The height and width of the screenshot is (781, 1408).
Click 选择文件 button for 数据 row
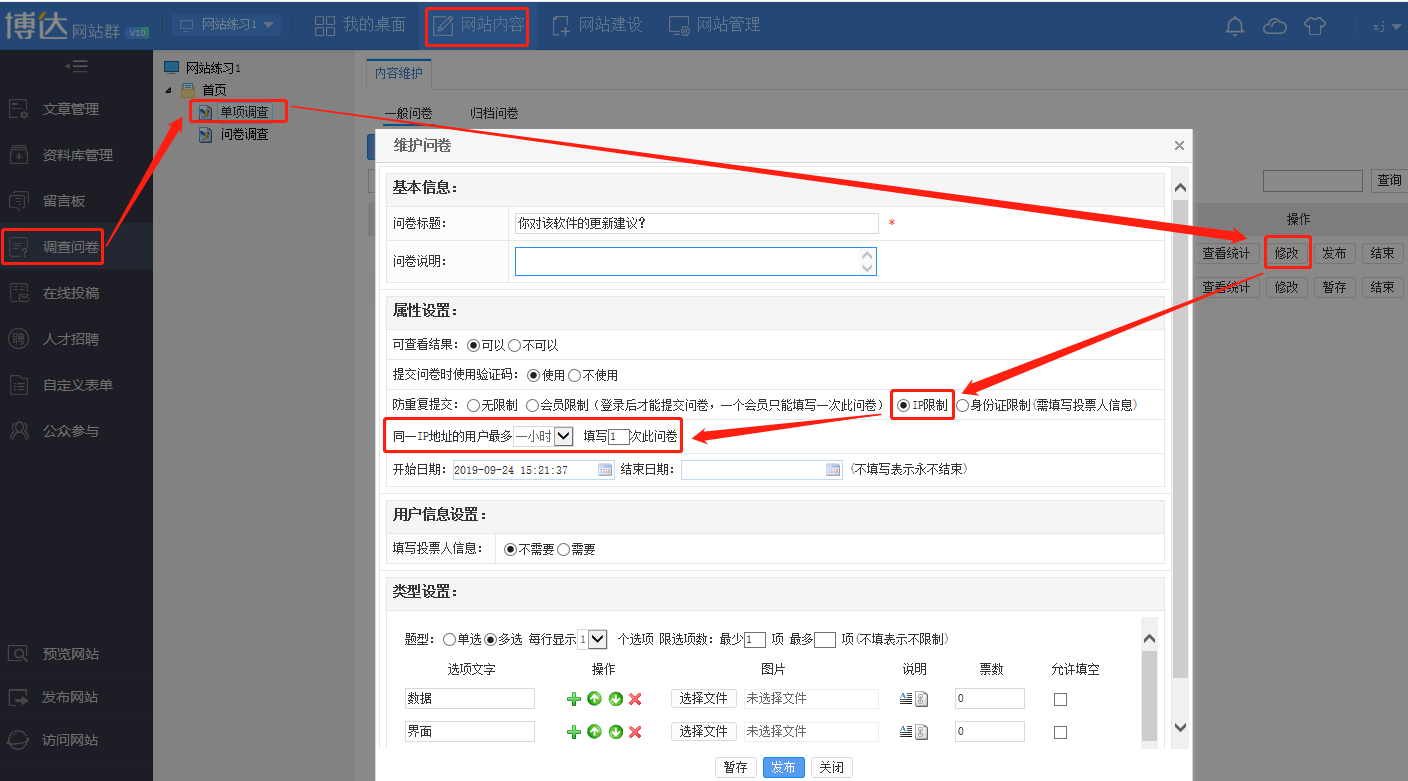tap(703, 698)
